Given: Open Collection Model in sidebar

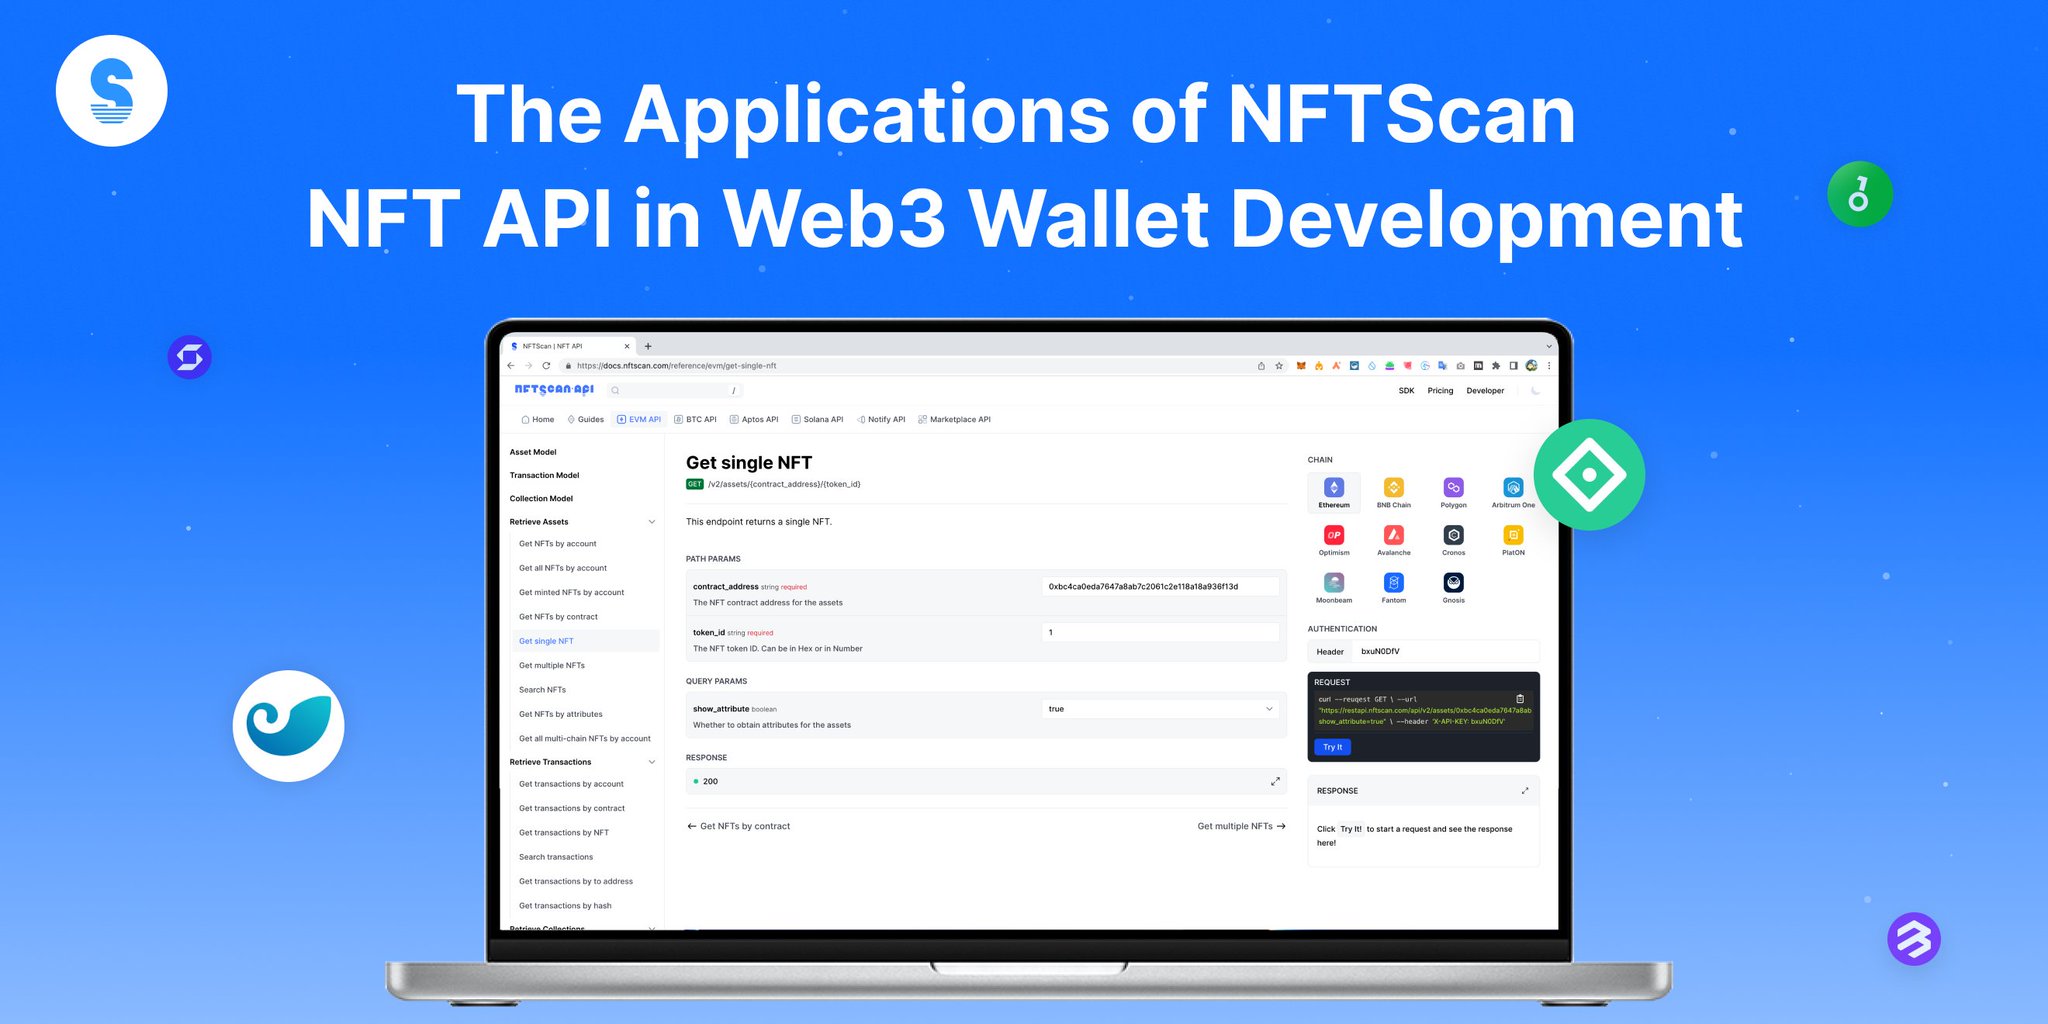Looking at the screenshot, I should pos(541,499).
